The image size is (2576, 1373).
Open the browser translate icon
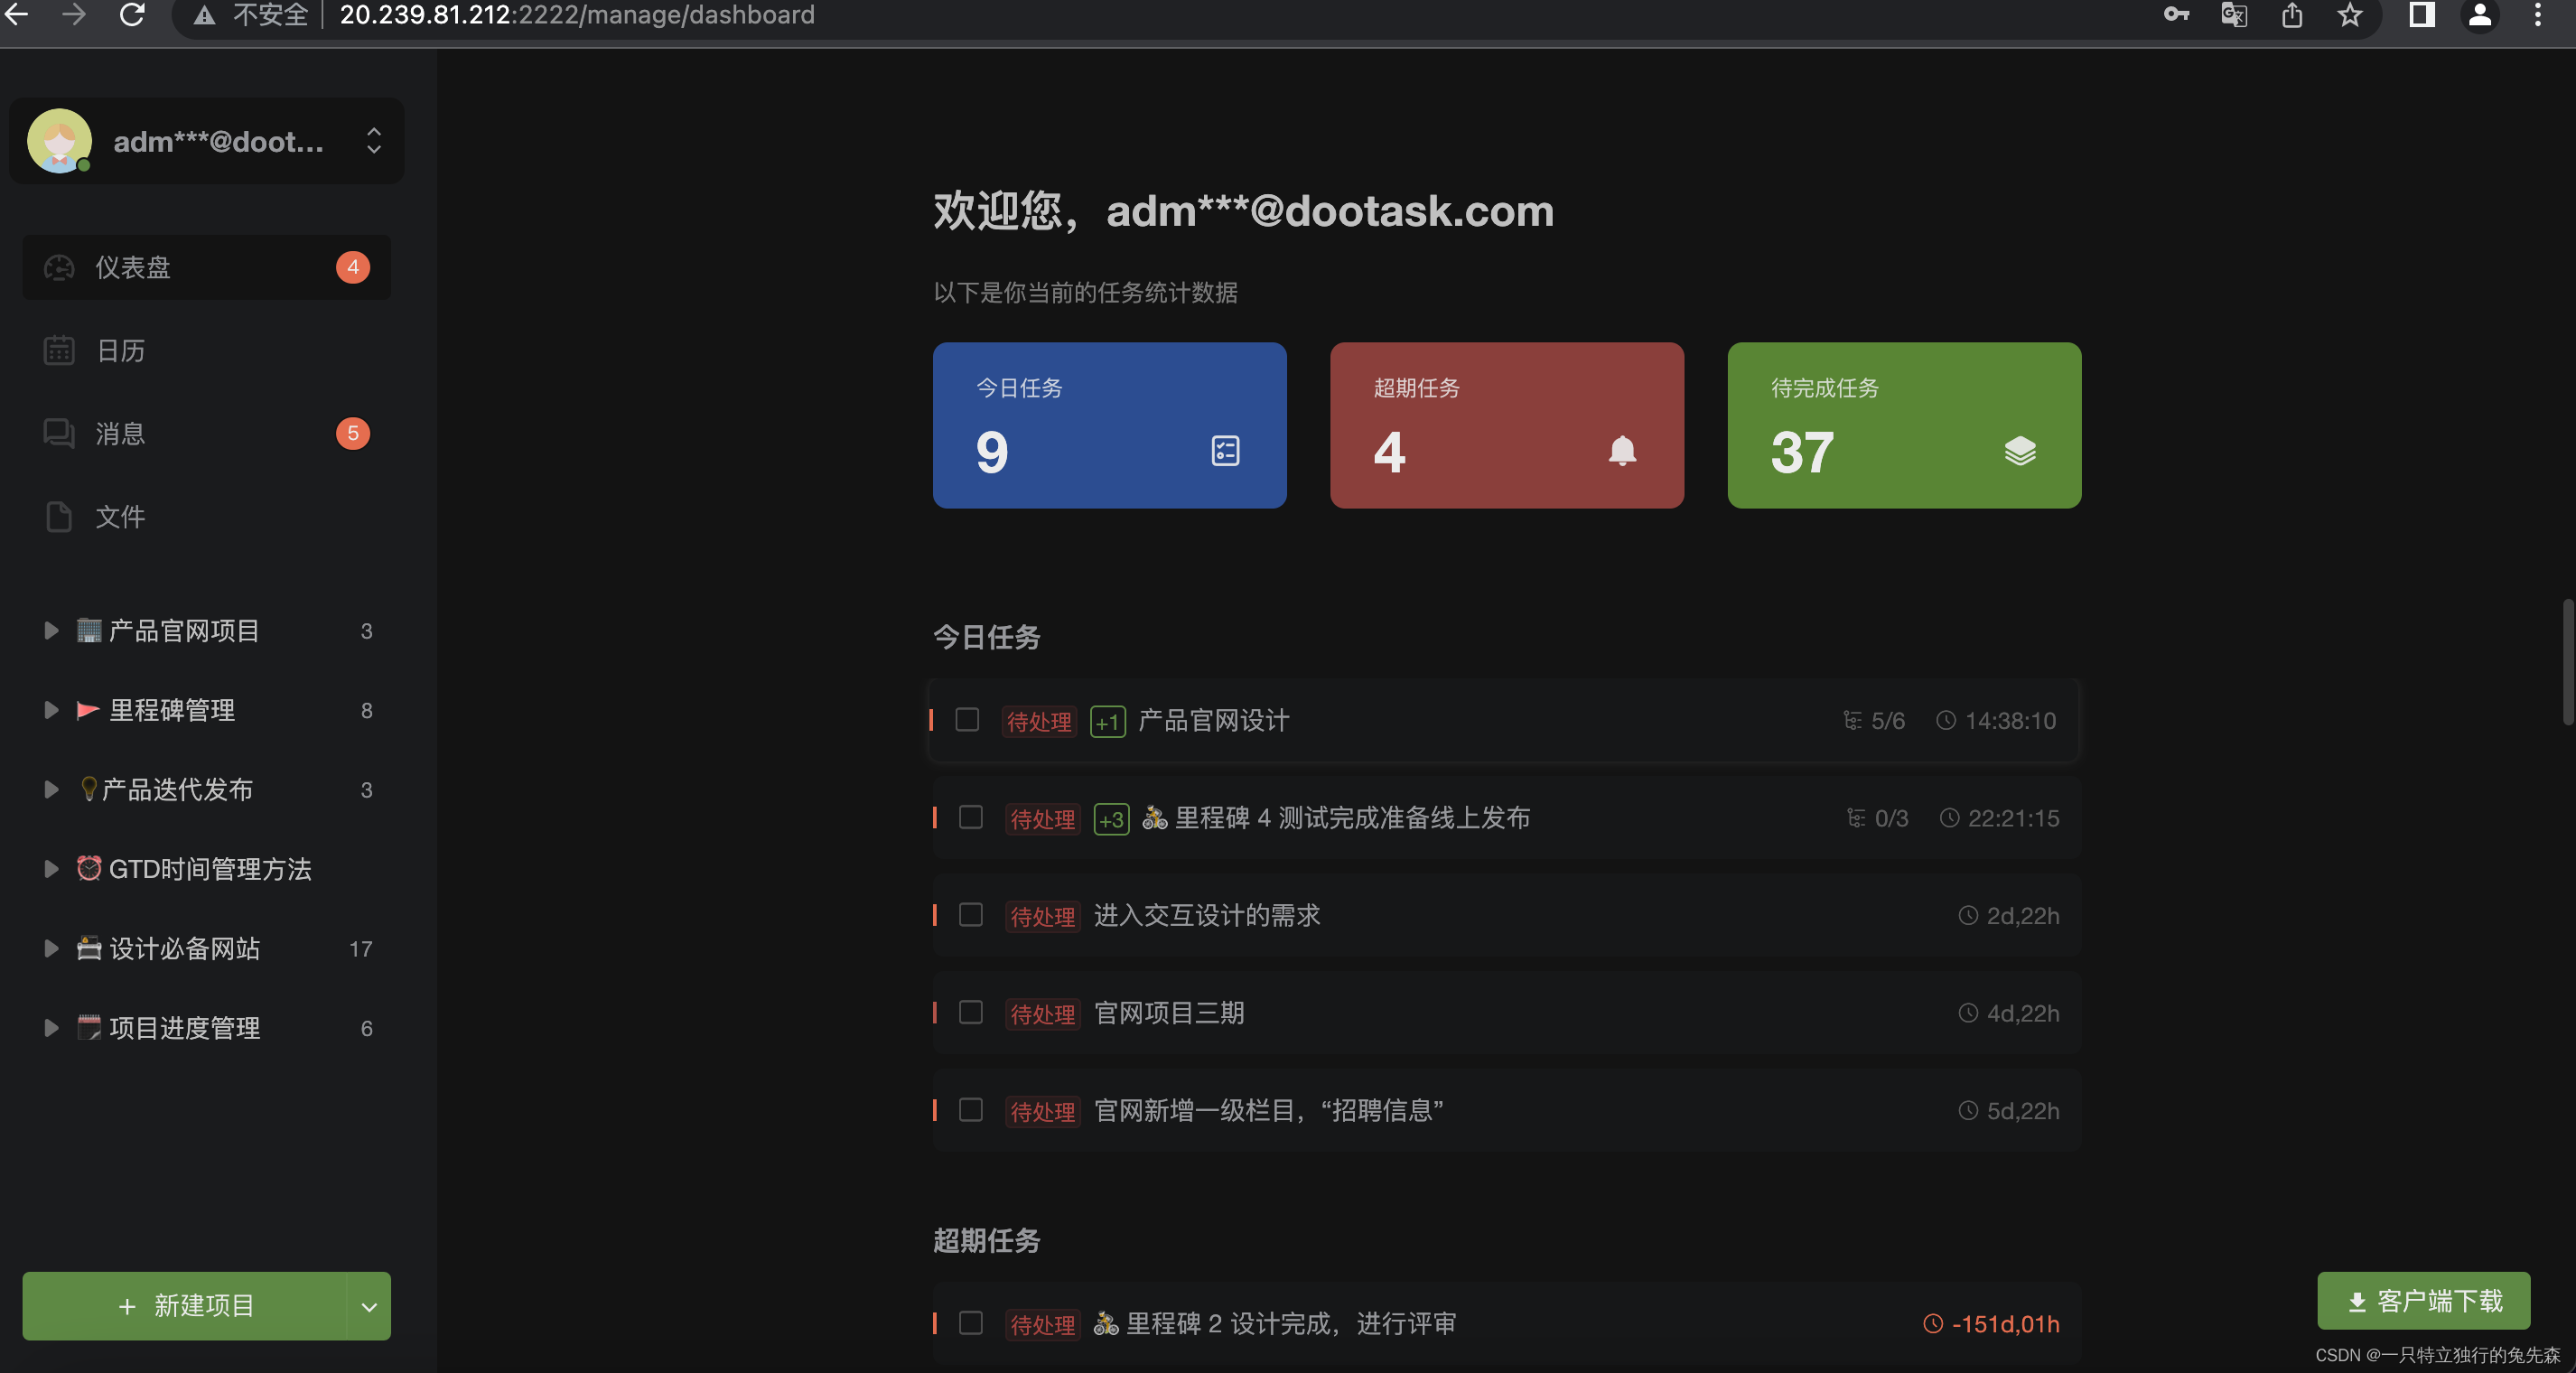[x=2233, y=15]
